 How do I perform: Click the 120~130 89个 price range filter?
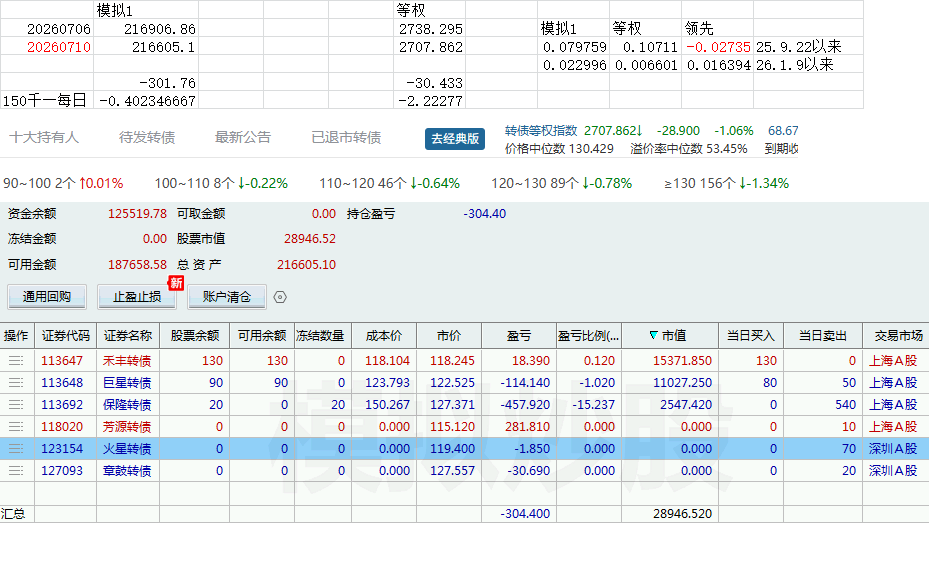click(x=562, y=183)
